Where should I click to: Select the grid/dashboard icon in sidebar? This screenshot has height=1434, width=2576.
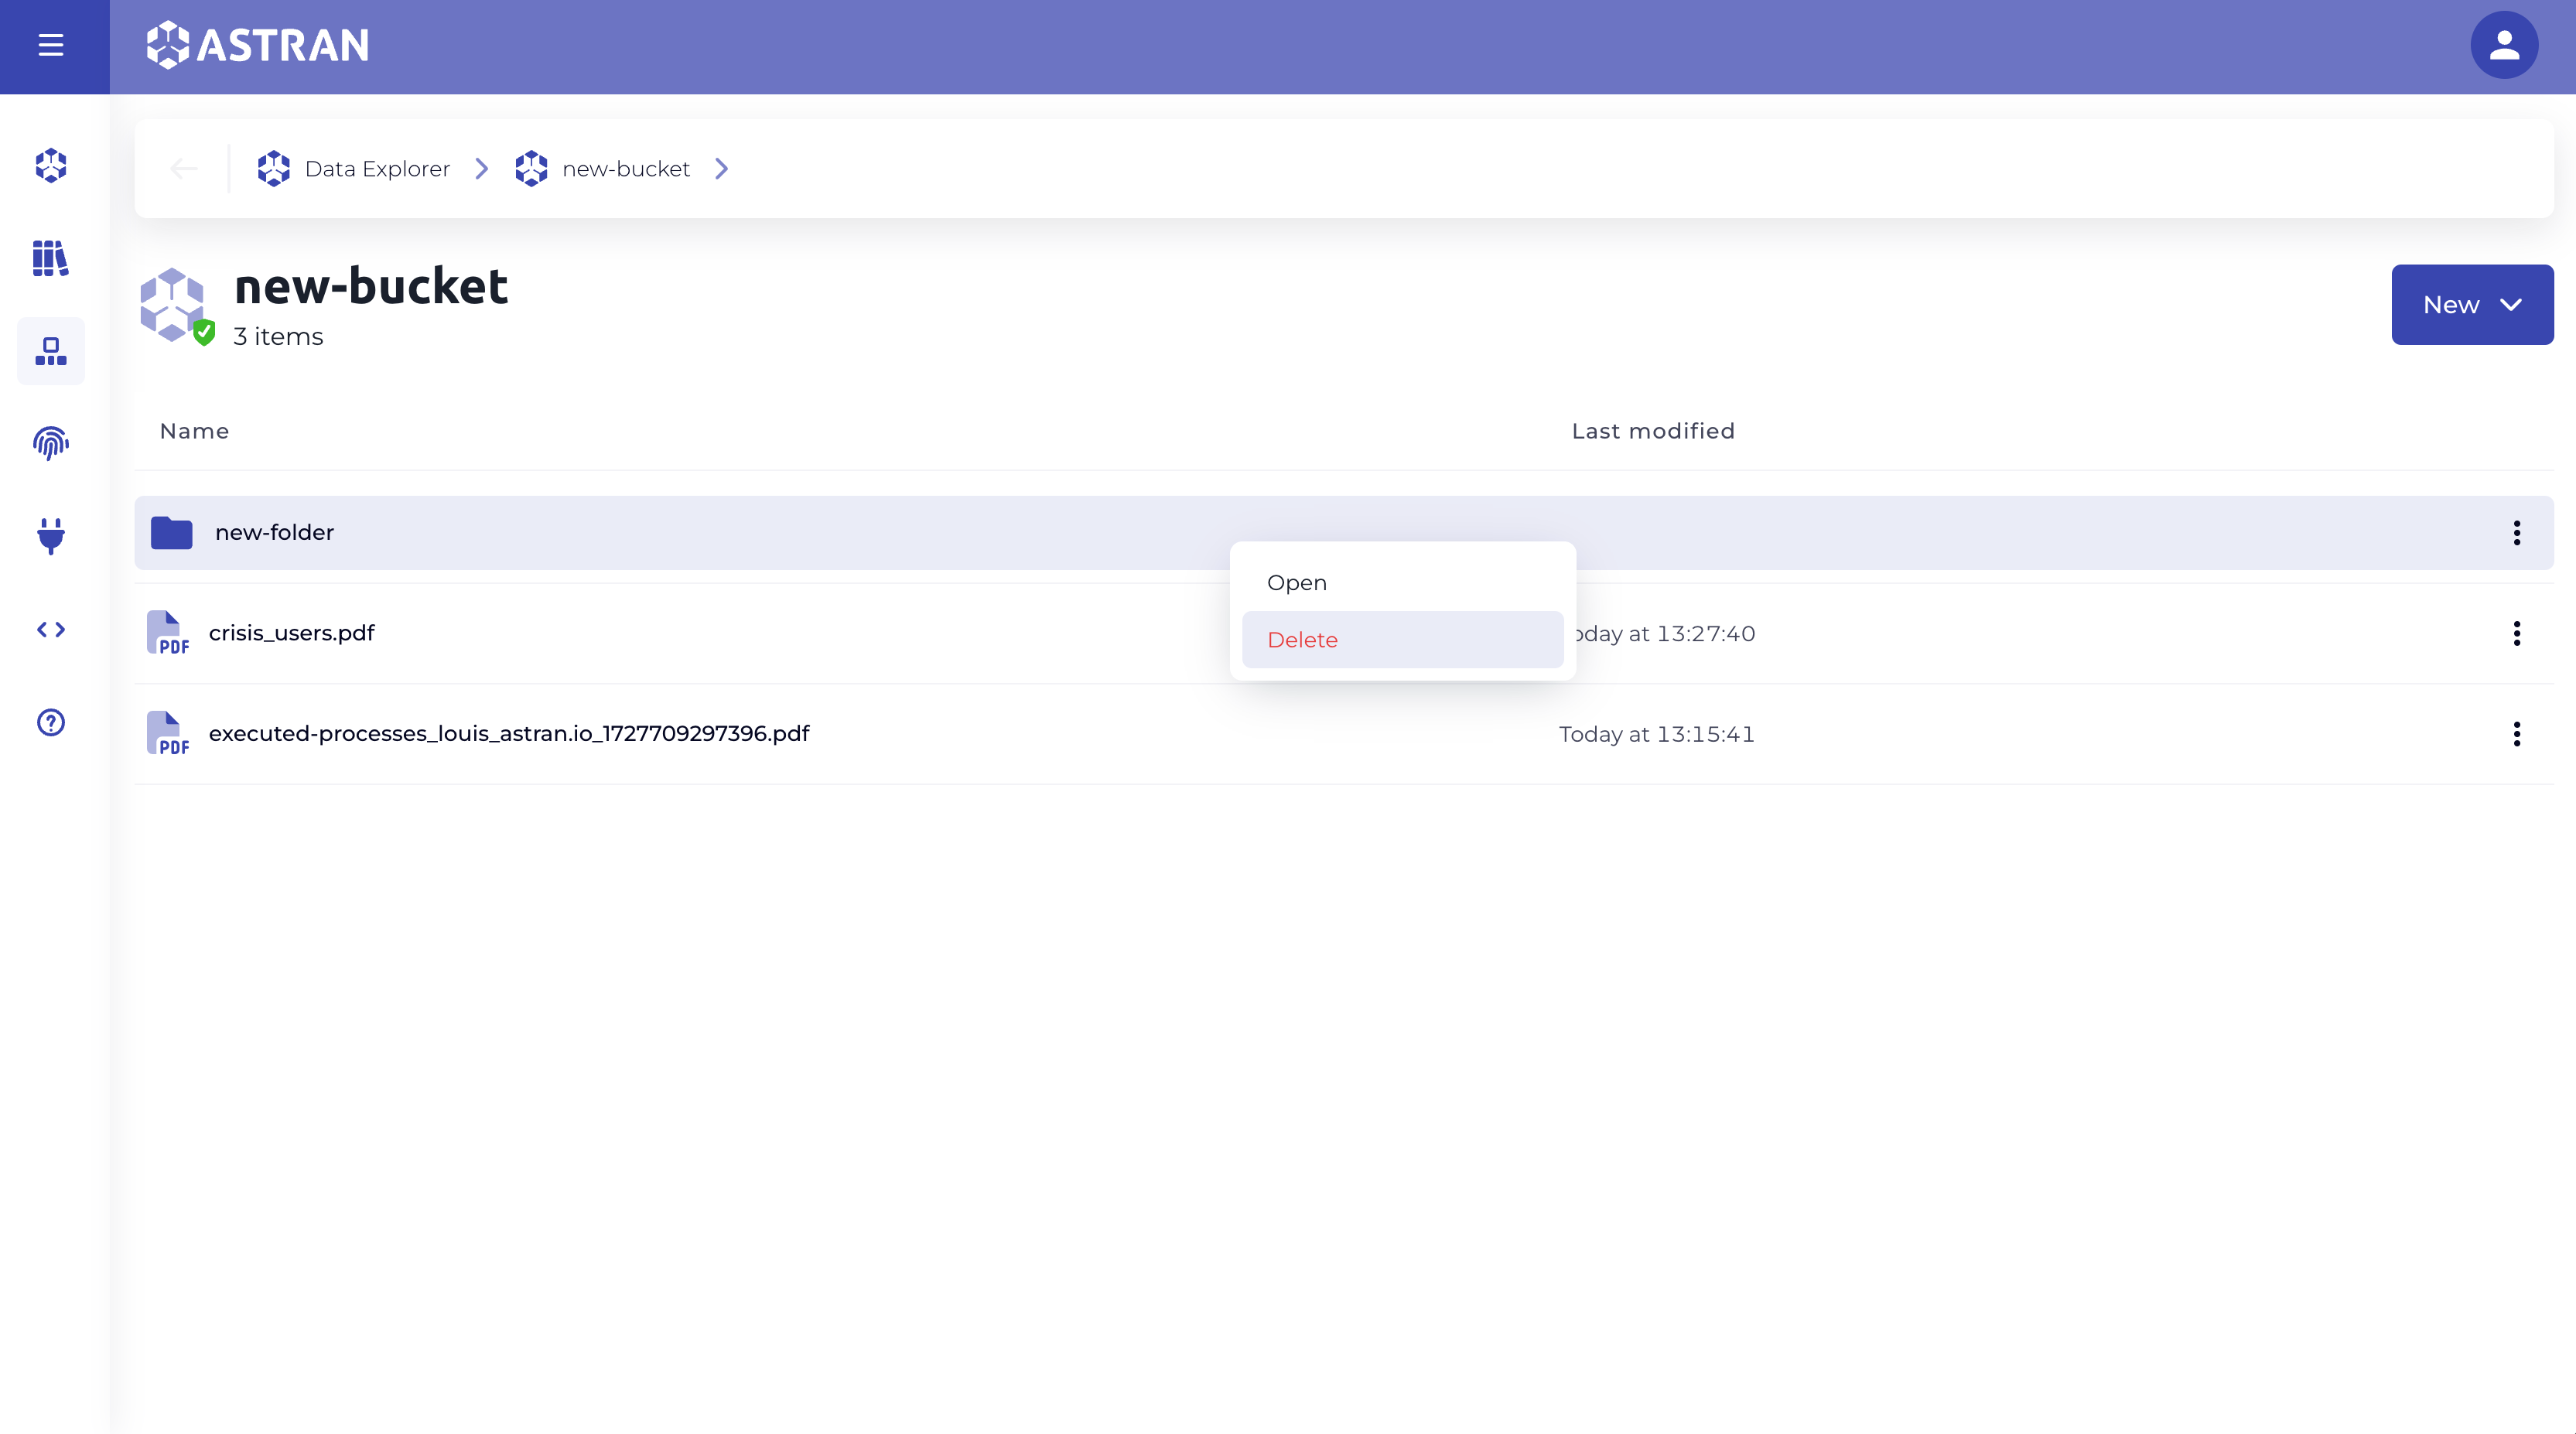click(x=50, y=350)
